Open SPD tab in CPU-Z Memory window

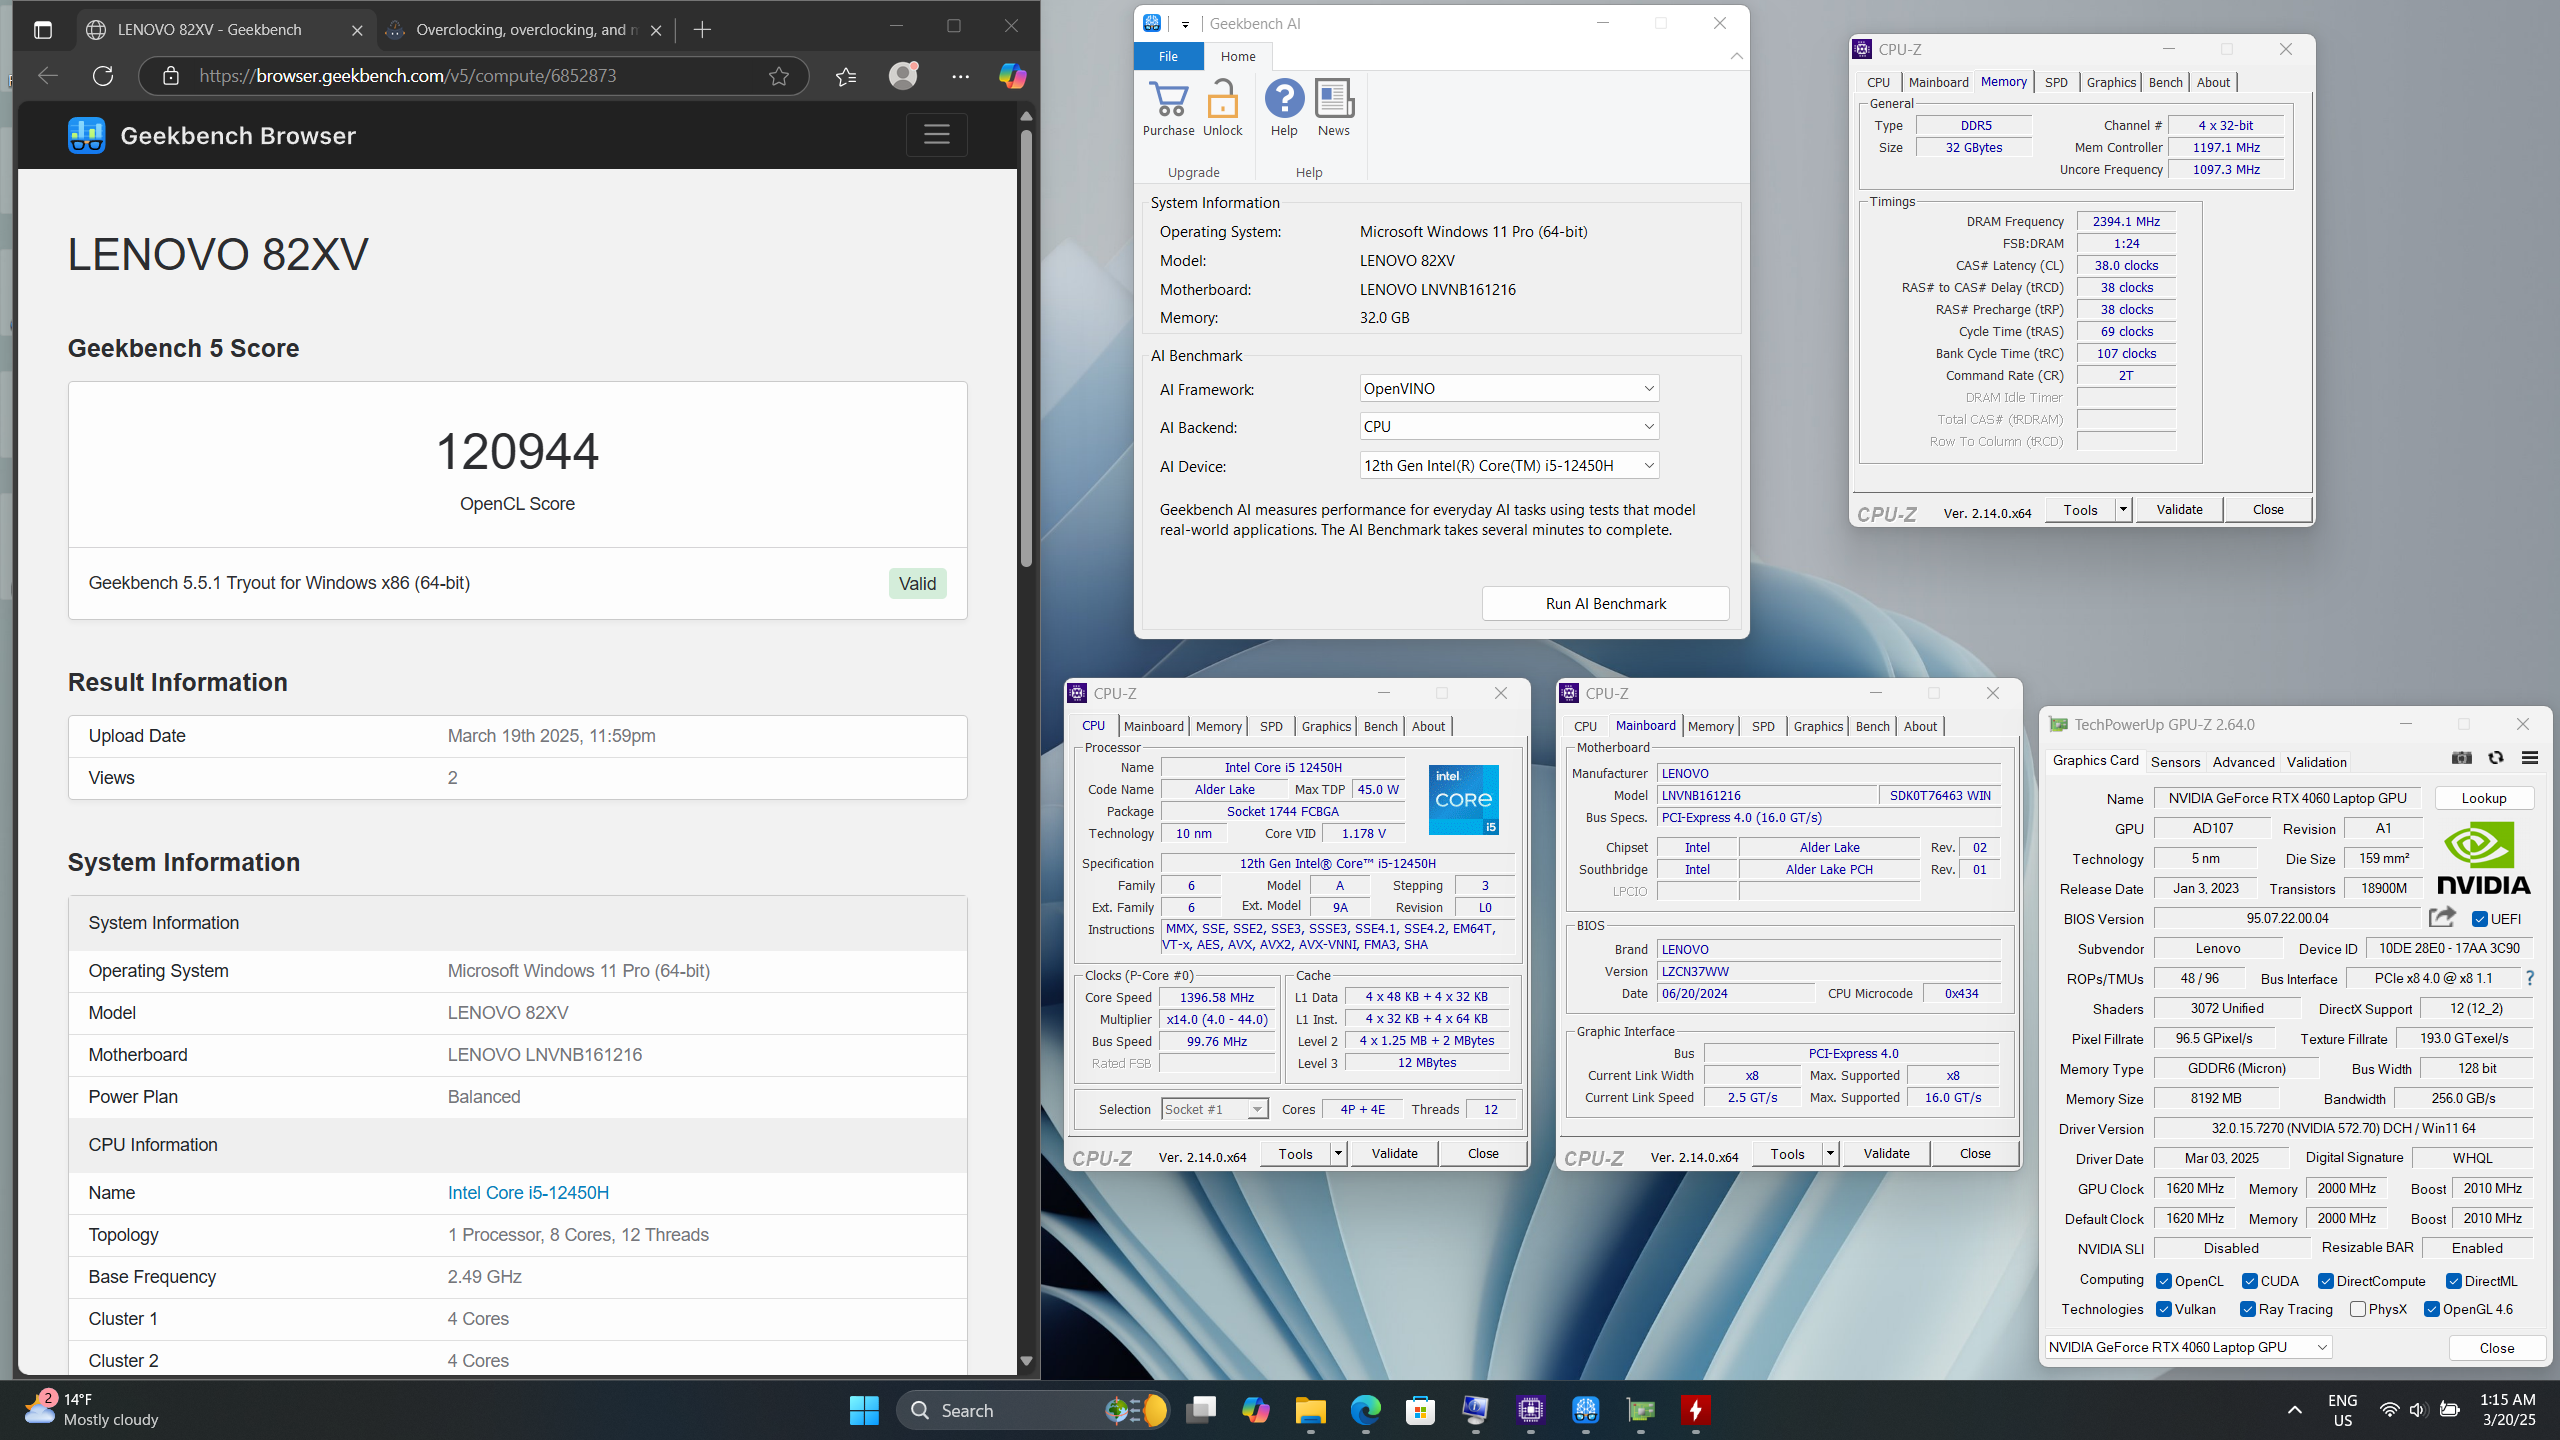coord(2056,82)
